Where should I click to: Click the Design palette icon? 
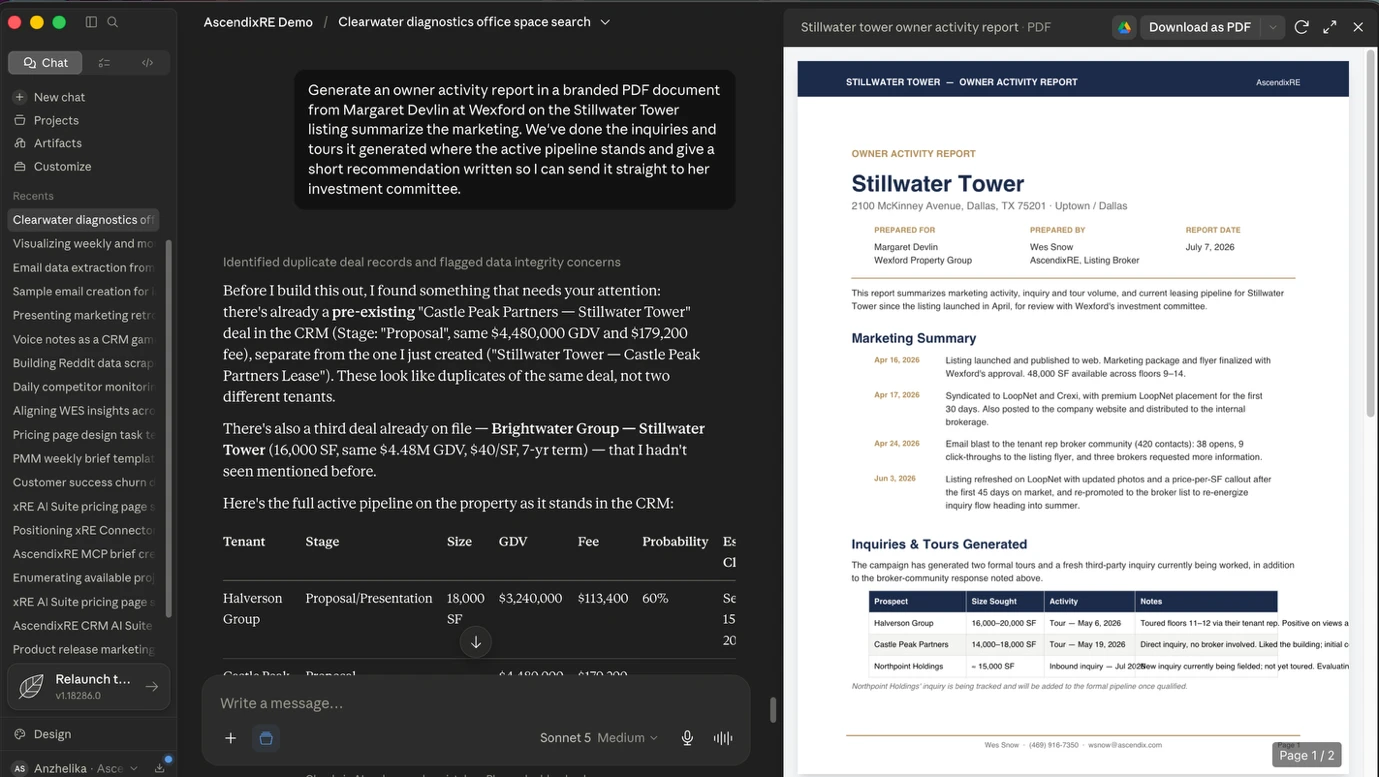click(19, 734)
